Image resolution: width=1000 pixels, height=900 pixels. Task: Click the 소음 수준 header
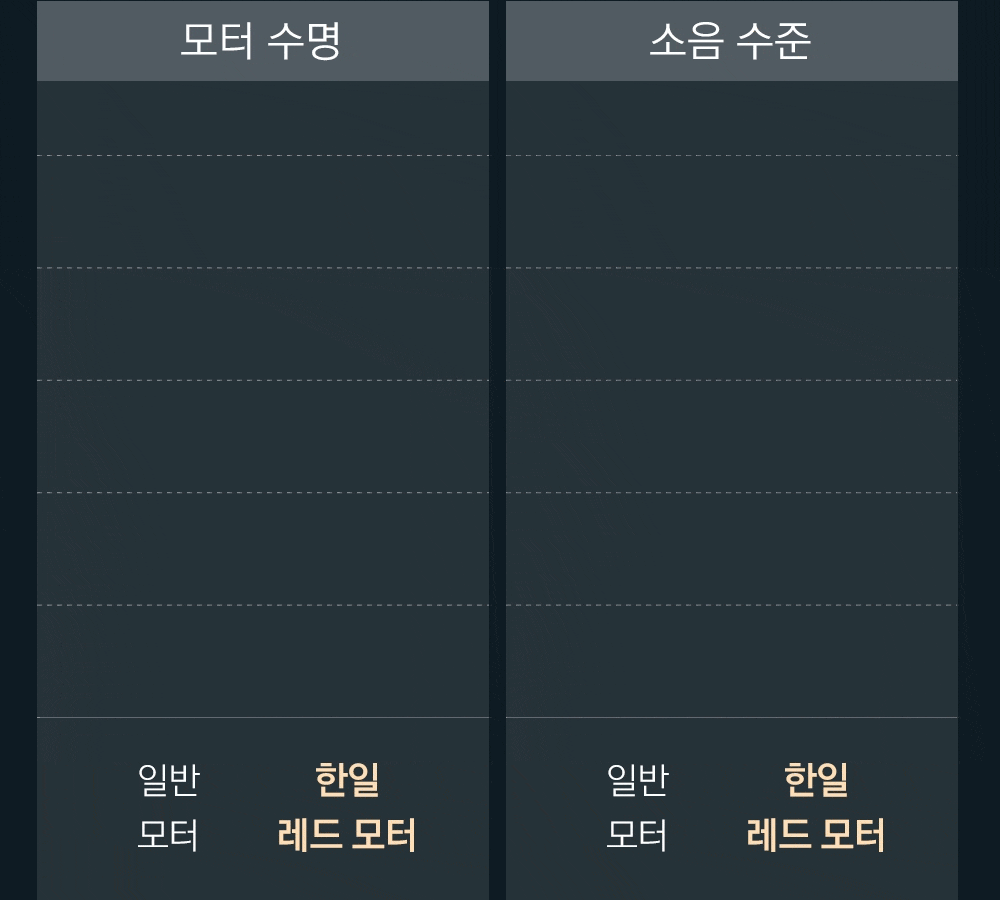coord(732,41)
